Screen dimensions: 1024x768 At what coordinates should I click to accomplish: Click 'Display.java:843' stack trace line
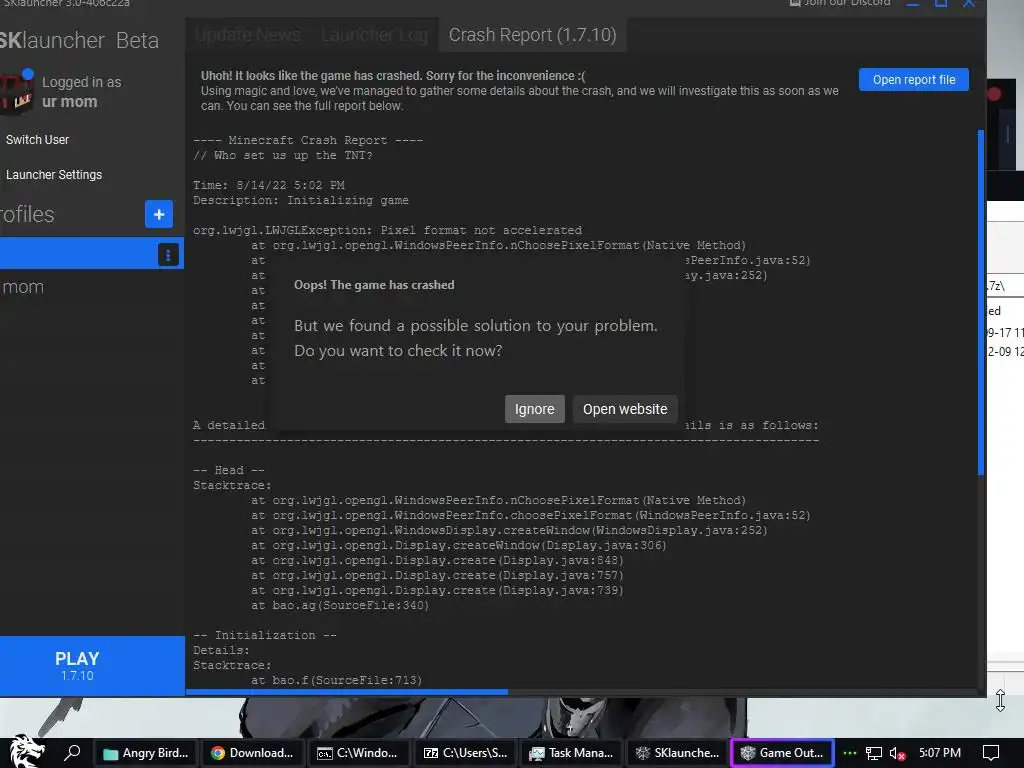pyautogui.click(x=437, y=560)
